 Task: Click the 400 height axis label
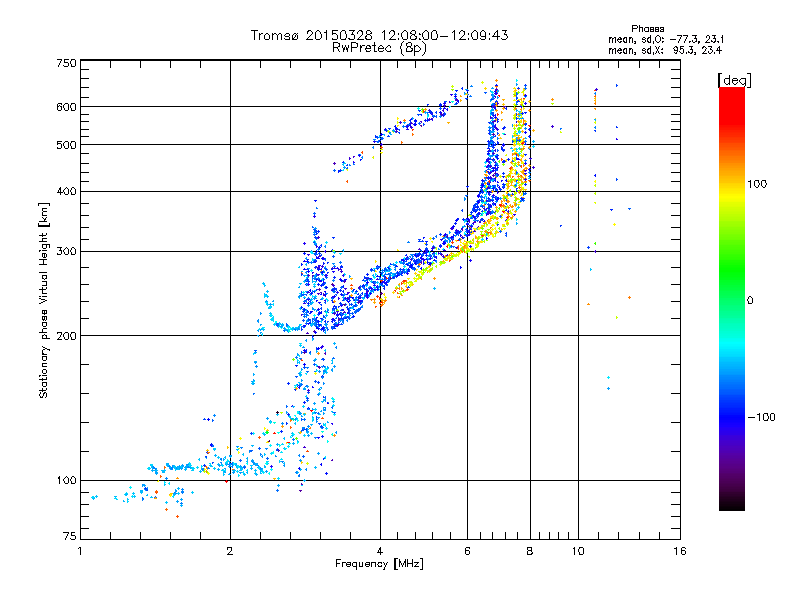tap(66, 192)
